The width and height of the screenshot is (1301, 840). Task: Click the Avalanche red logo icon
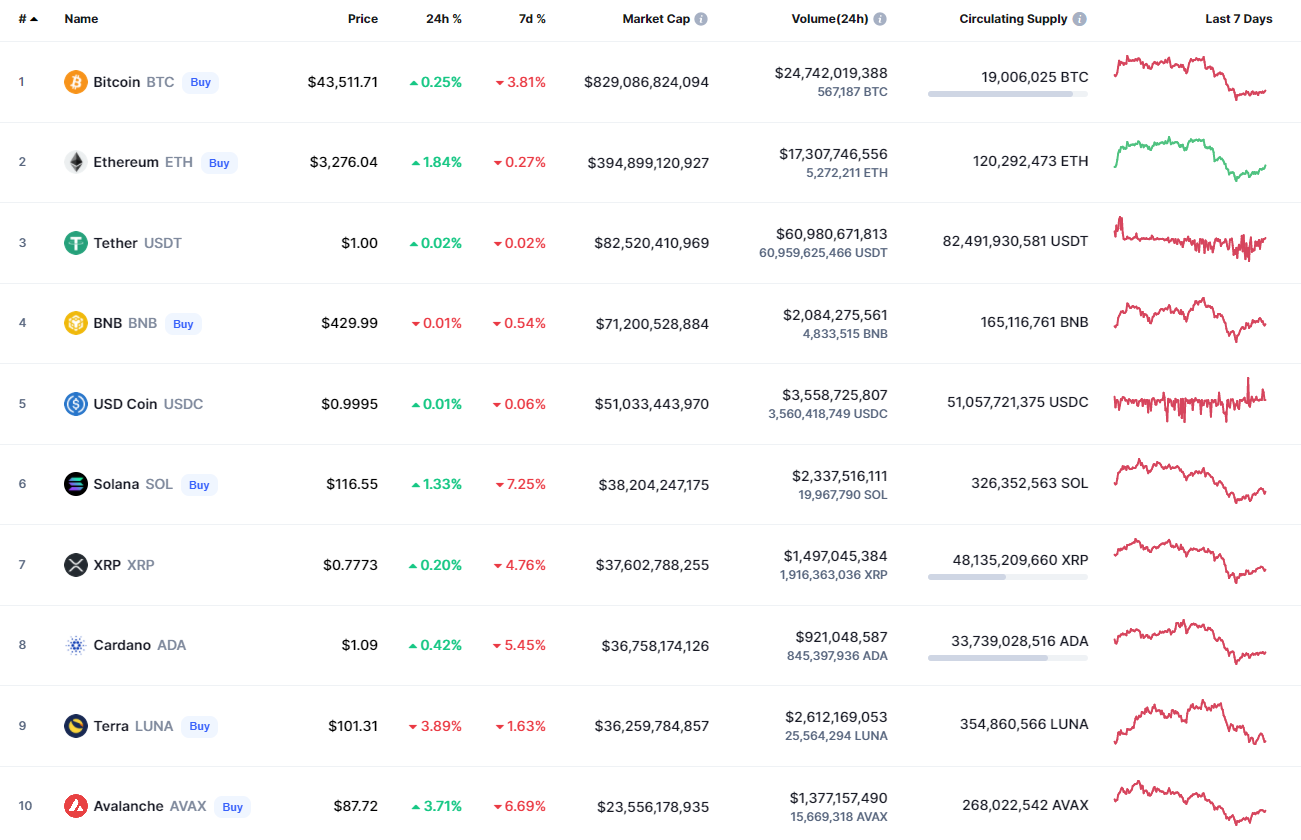pos(76,806)
